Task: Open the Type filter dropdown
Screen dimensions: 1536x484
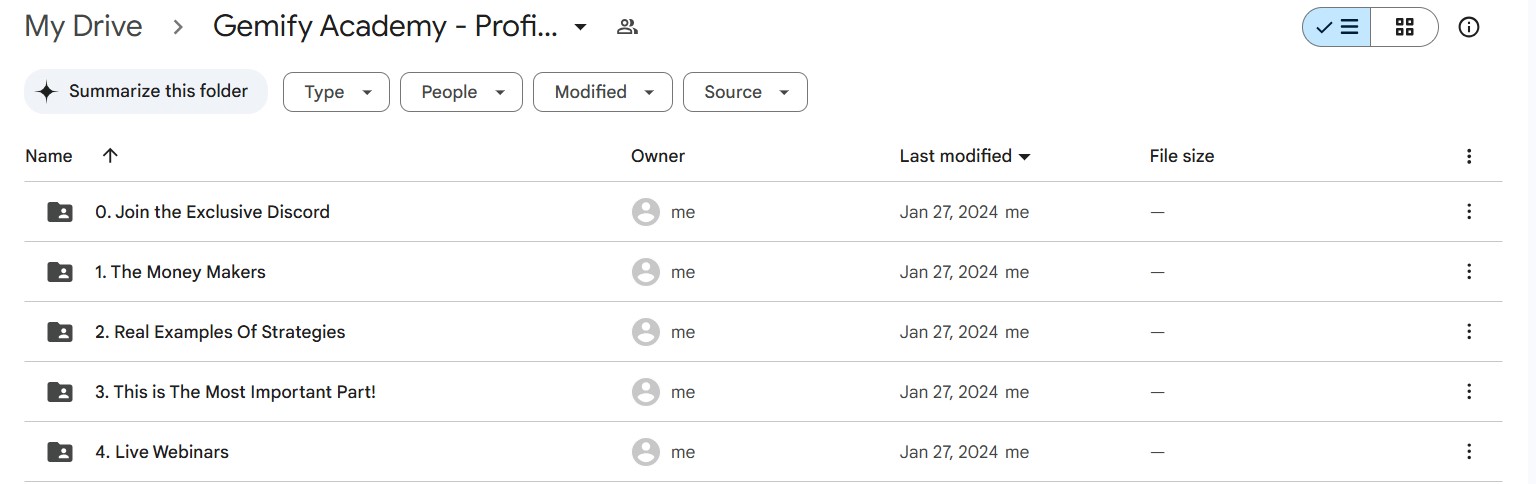Action: (336, 92)
